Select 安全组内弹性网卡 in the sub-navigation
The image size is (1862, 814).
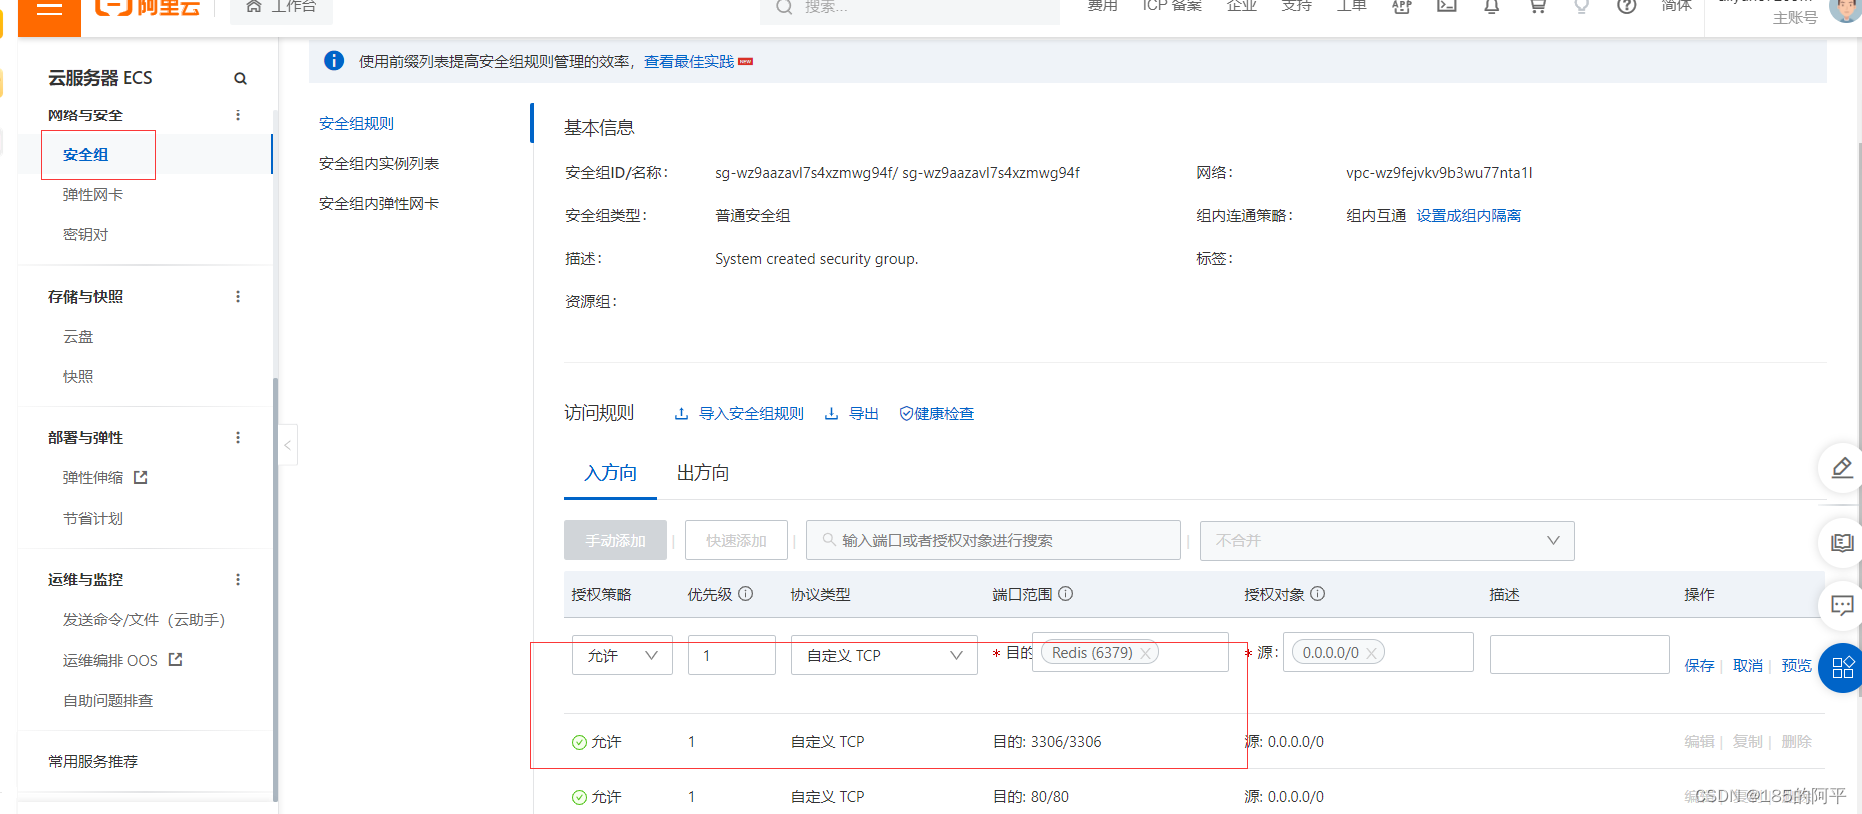(x=379, y=204)
